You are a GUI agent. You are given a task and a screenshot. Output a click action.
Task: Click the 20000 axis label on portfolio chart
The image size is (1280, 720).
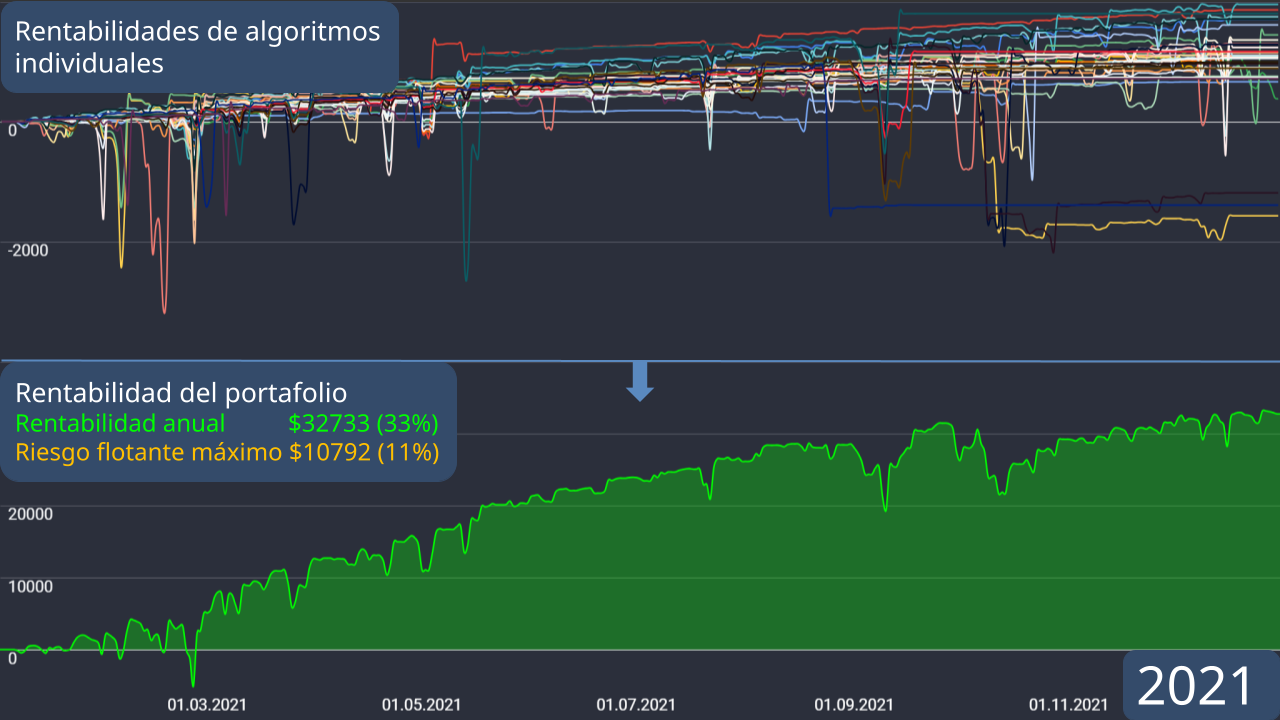pyautogui.click(x=30, y=514)
